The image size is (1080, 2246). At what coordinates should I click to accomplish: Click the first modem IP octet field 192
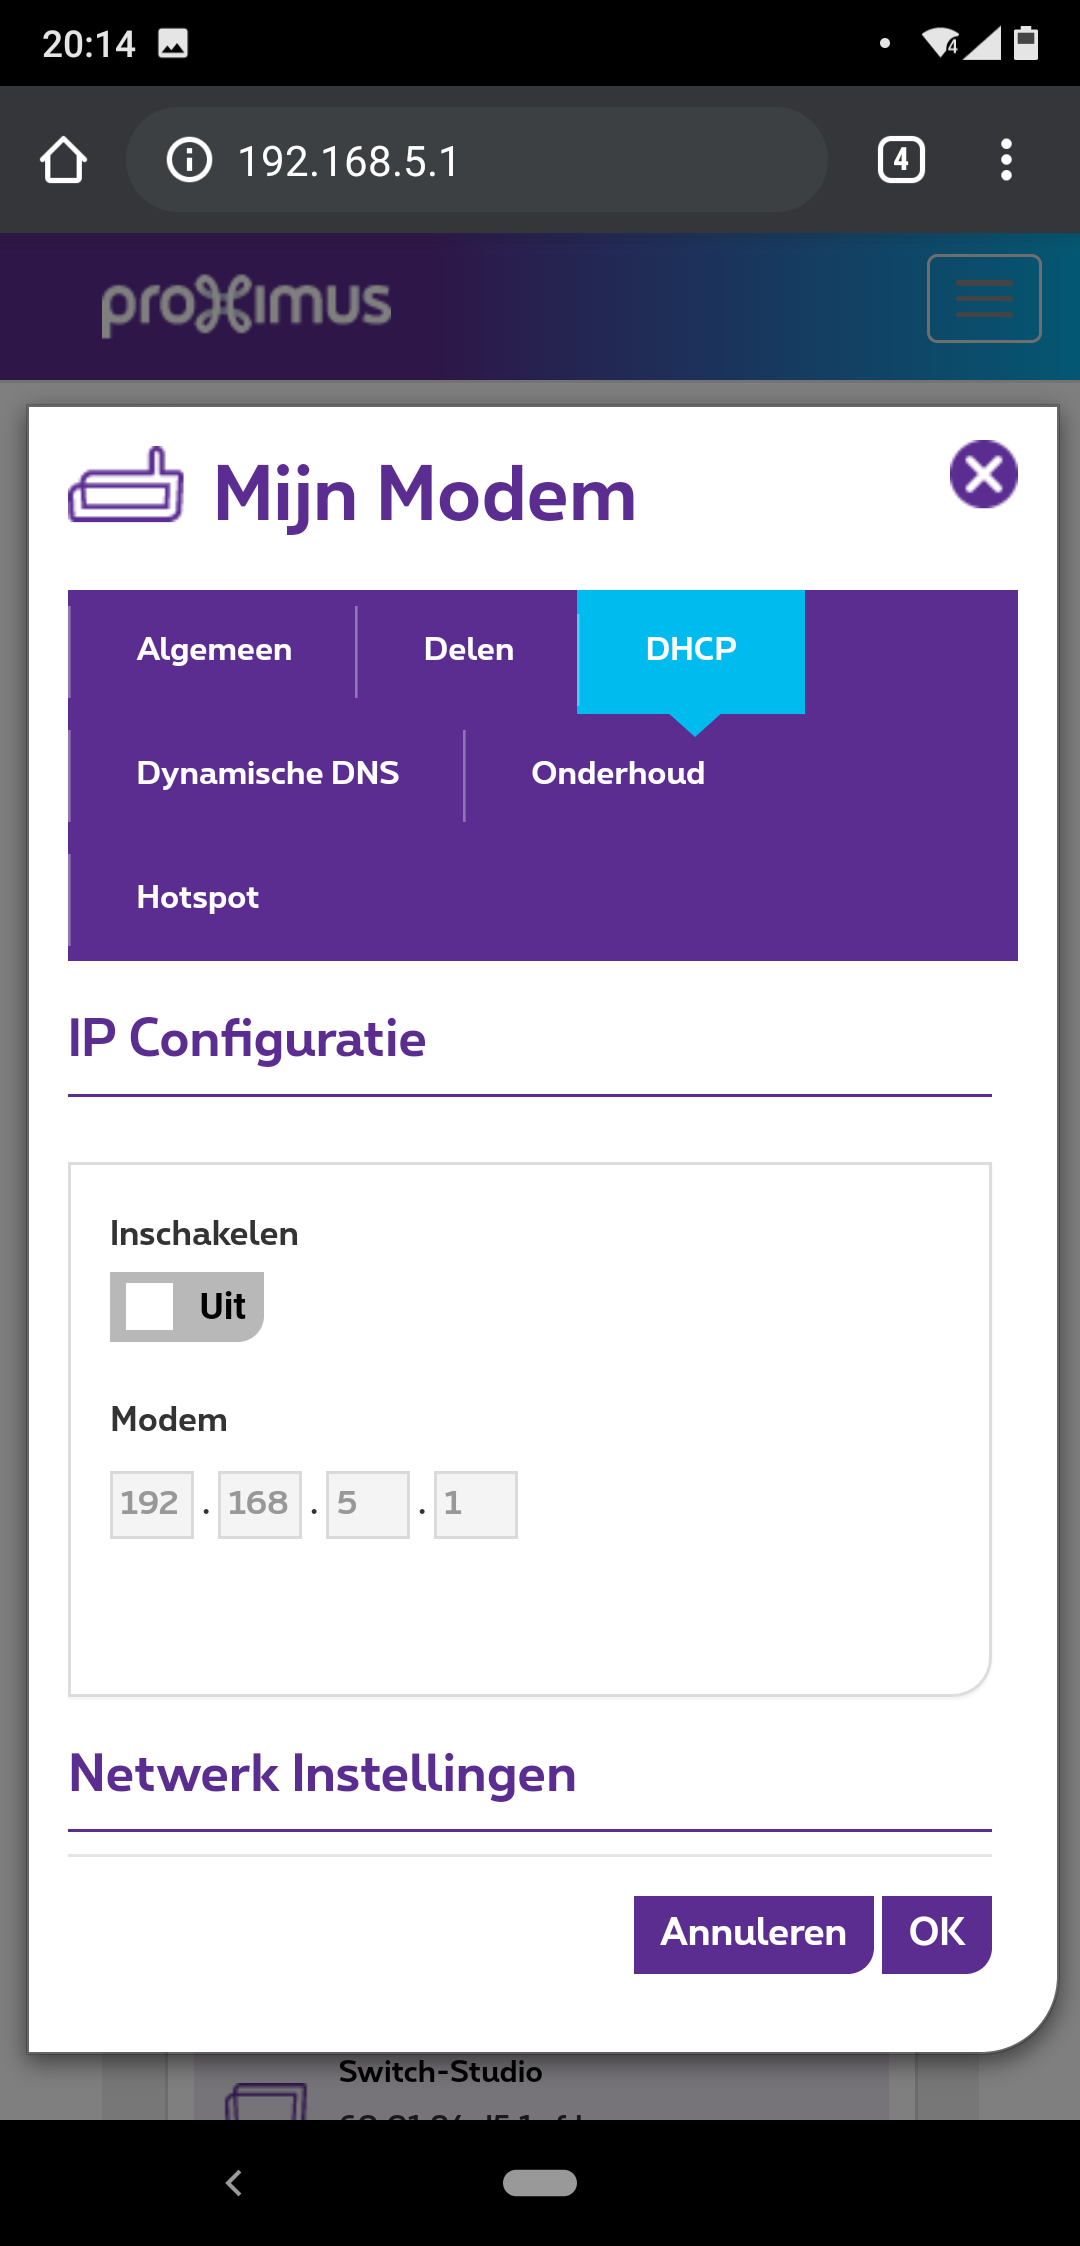point(151,1504)
